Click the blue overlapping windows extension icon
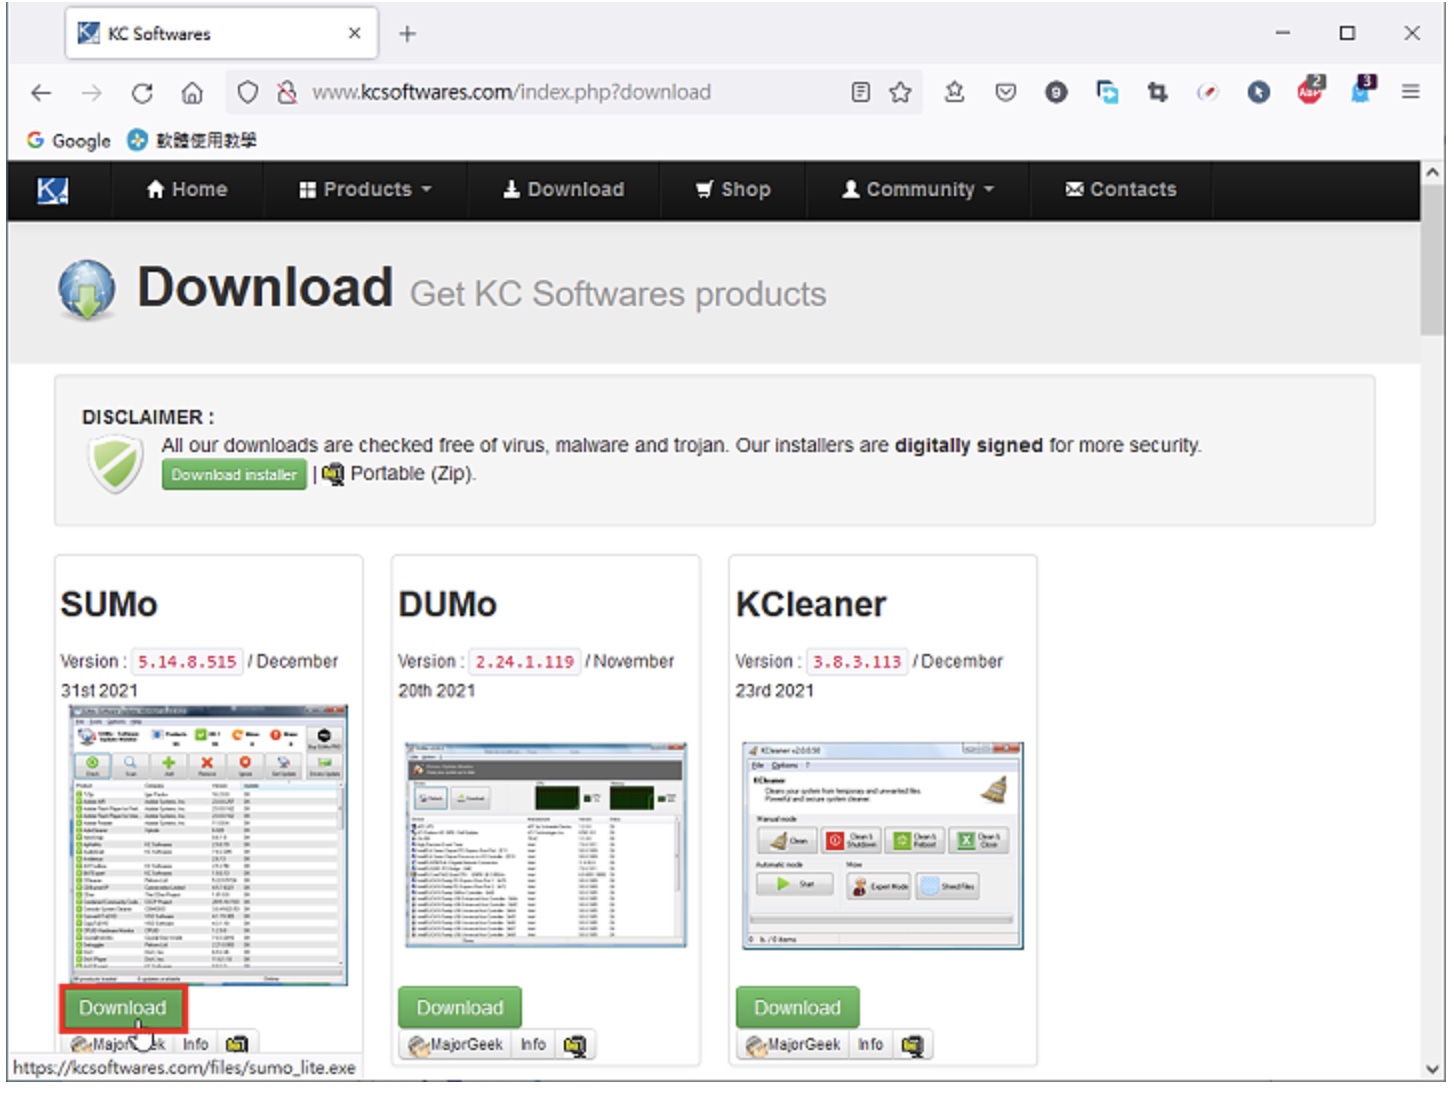Screen dimensions: 1454x1094 [x=1107, y=93]
